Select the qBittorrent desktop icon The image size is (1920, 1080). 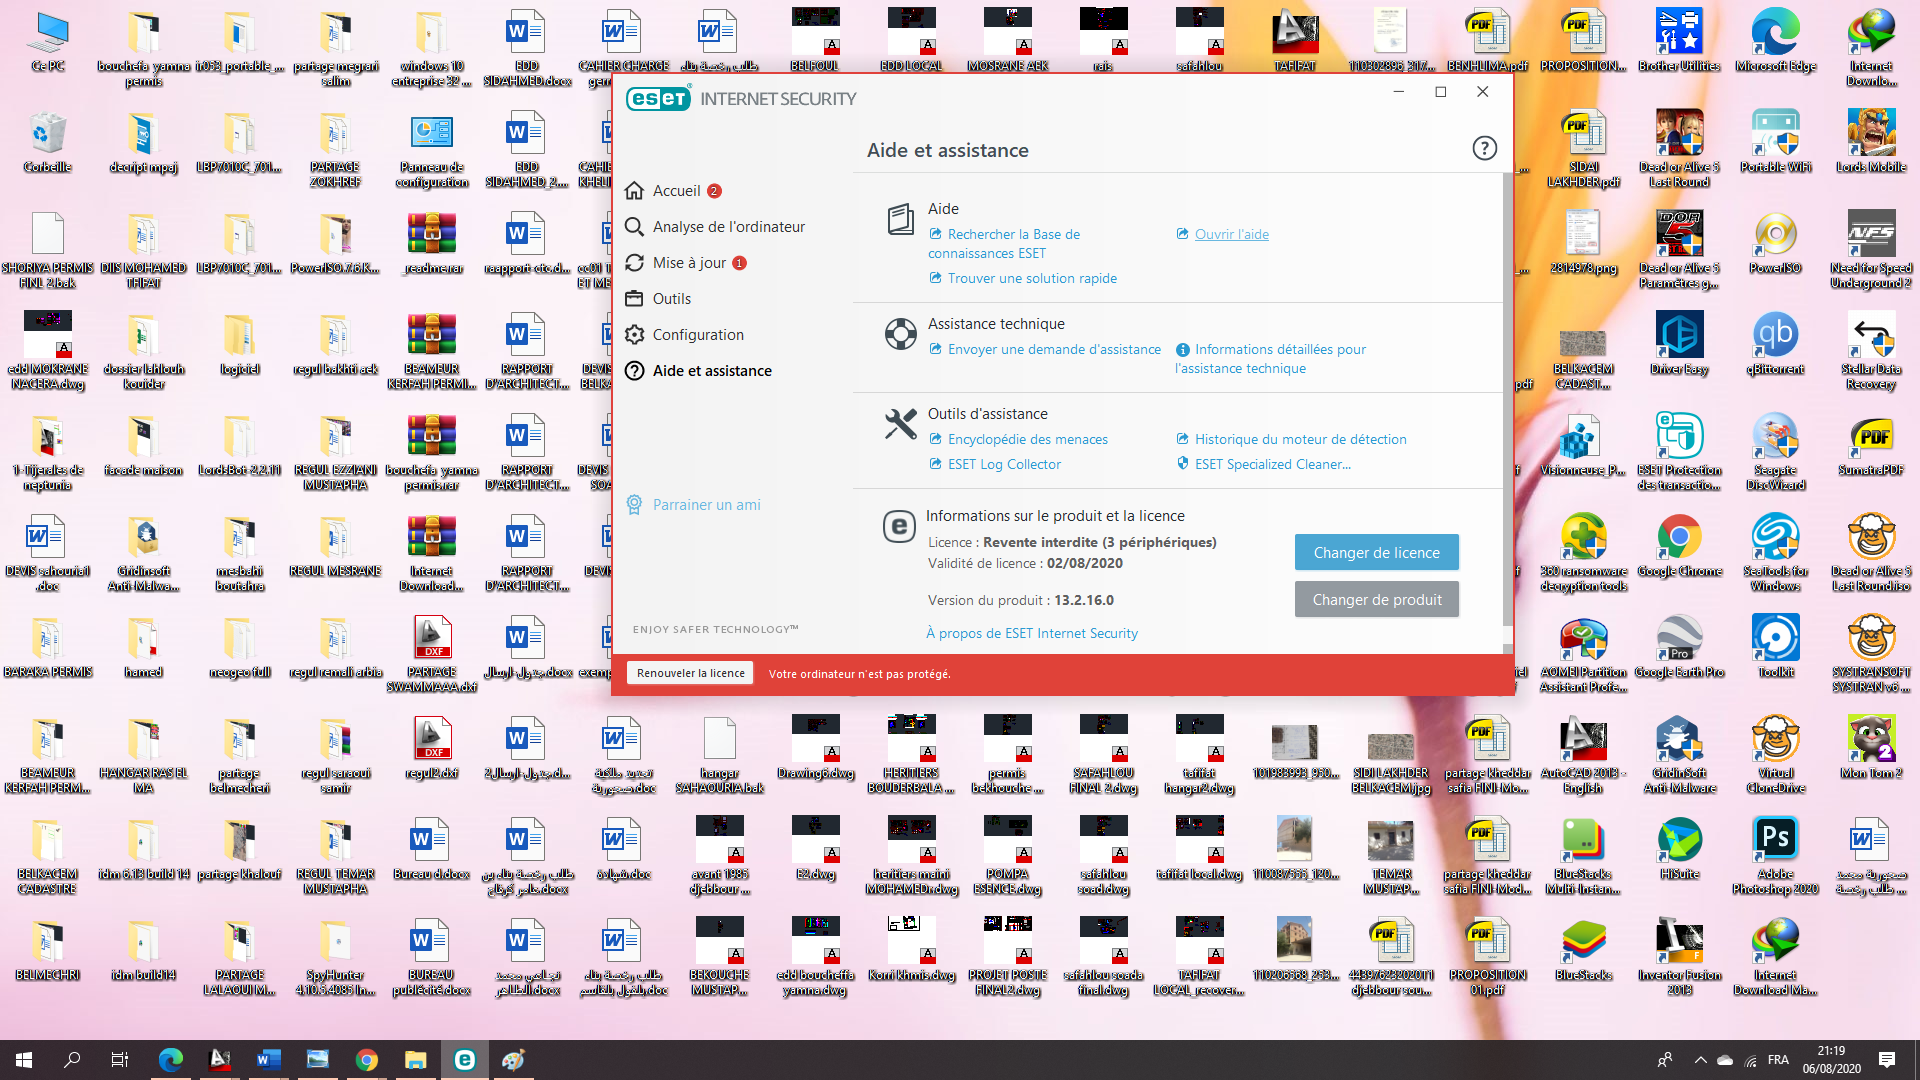click(x=1775, y=344)
